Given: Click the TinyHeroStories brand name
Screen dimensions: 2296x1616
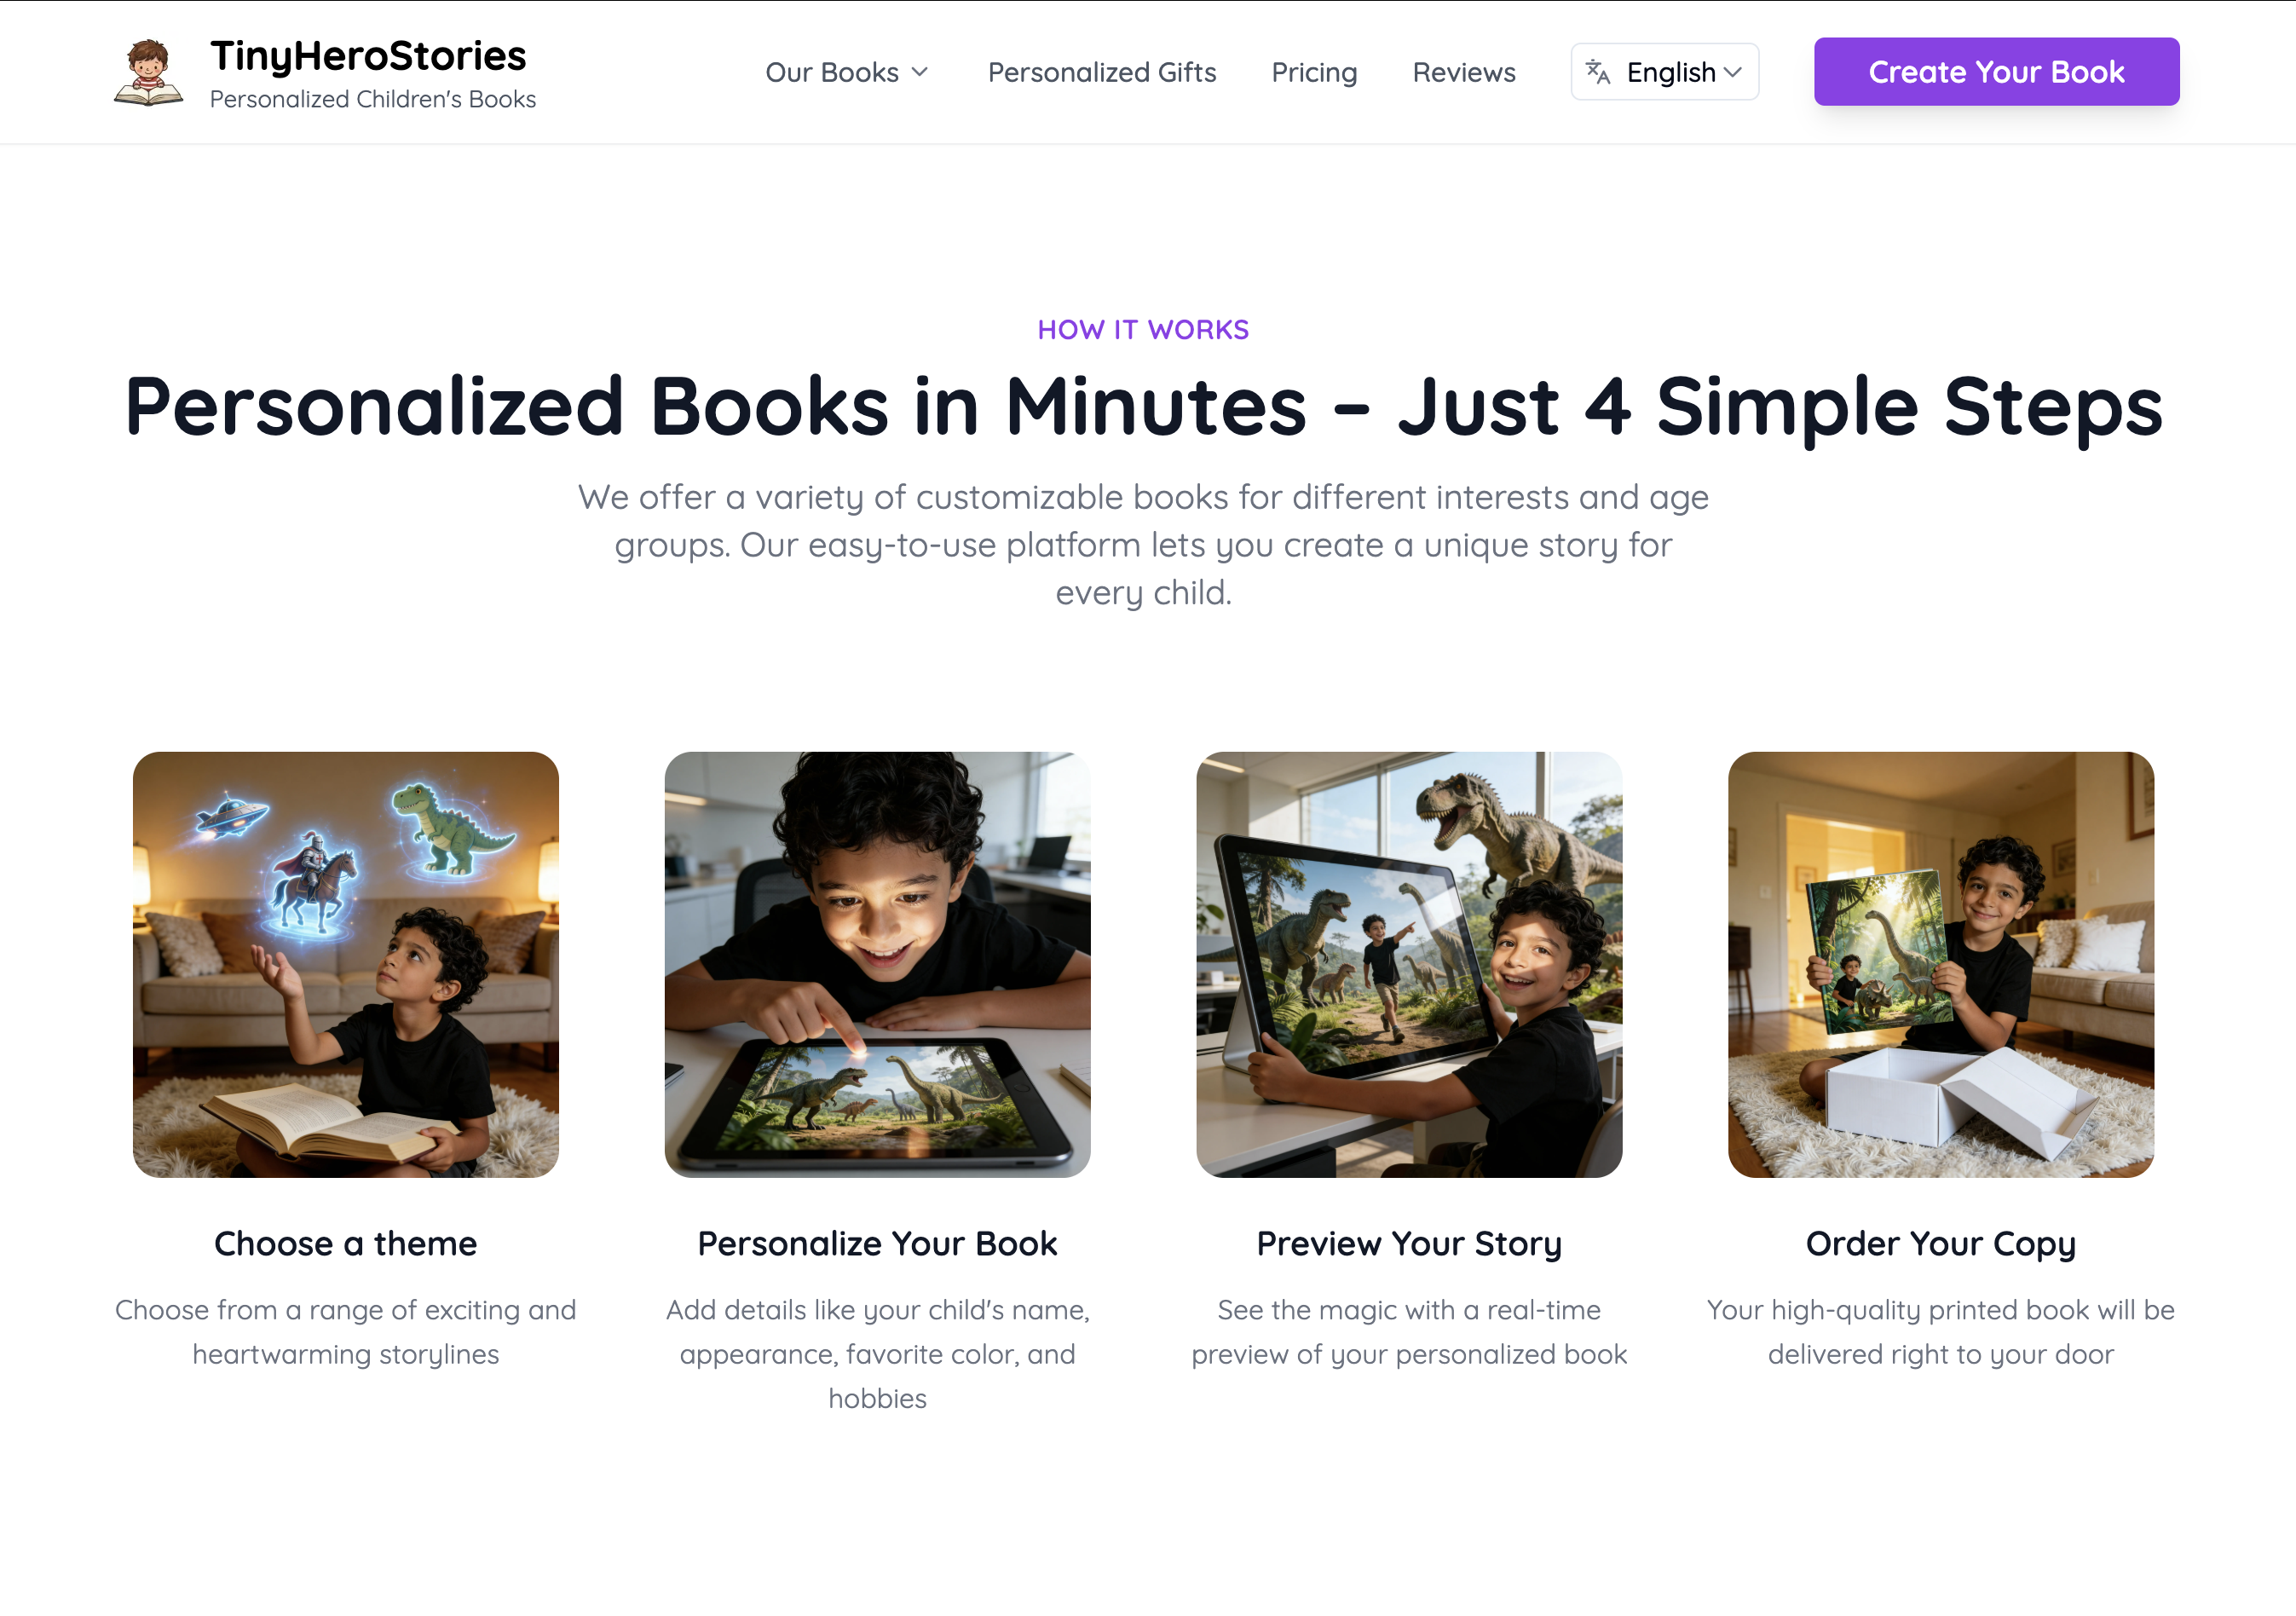Looking at the screenshot, I should click(368, 56).
